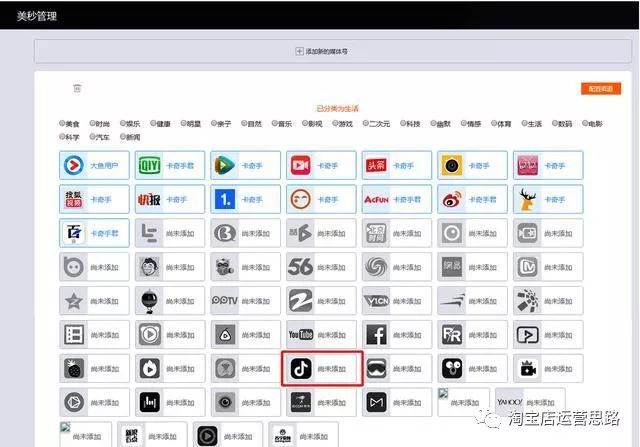Select the grey Yahoo logo icon
The height and width of the screenshot is (447, 640).
click(x=509, y=402)
